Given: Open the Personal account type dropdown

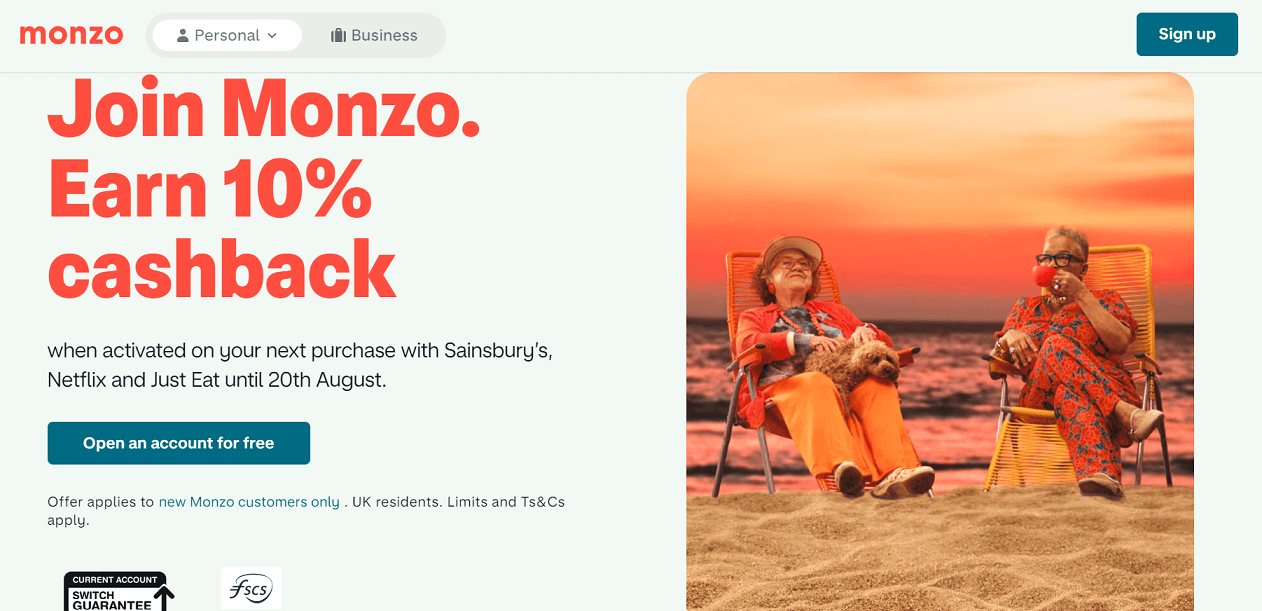Looking at the screenshot, I should [x=226, y=34].
